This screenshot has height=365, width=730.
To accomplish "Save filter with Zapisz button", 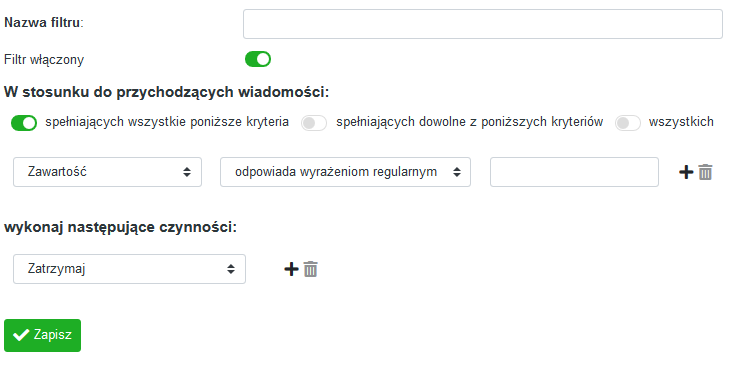I will [42, 335].
